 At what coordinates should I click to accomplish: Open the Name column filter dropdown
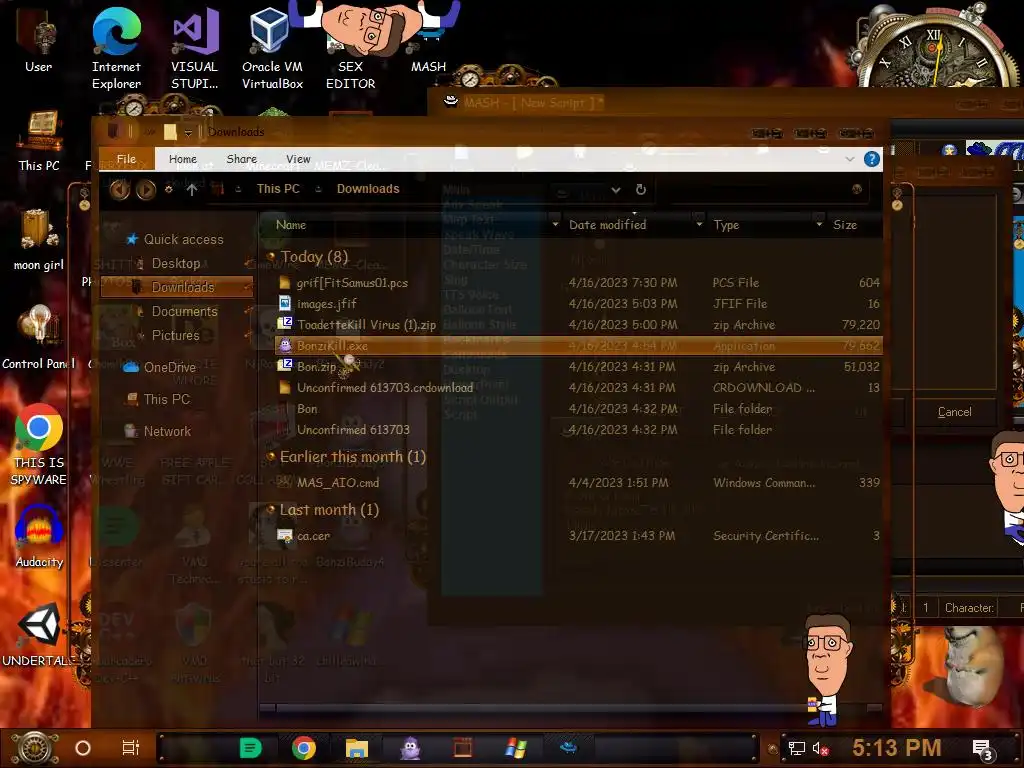pos(555,224)
